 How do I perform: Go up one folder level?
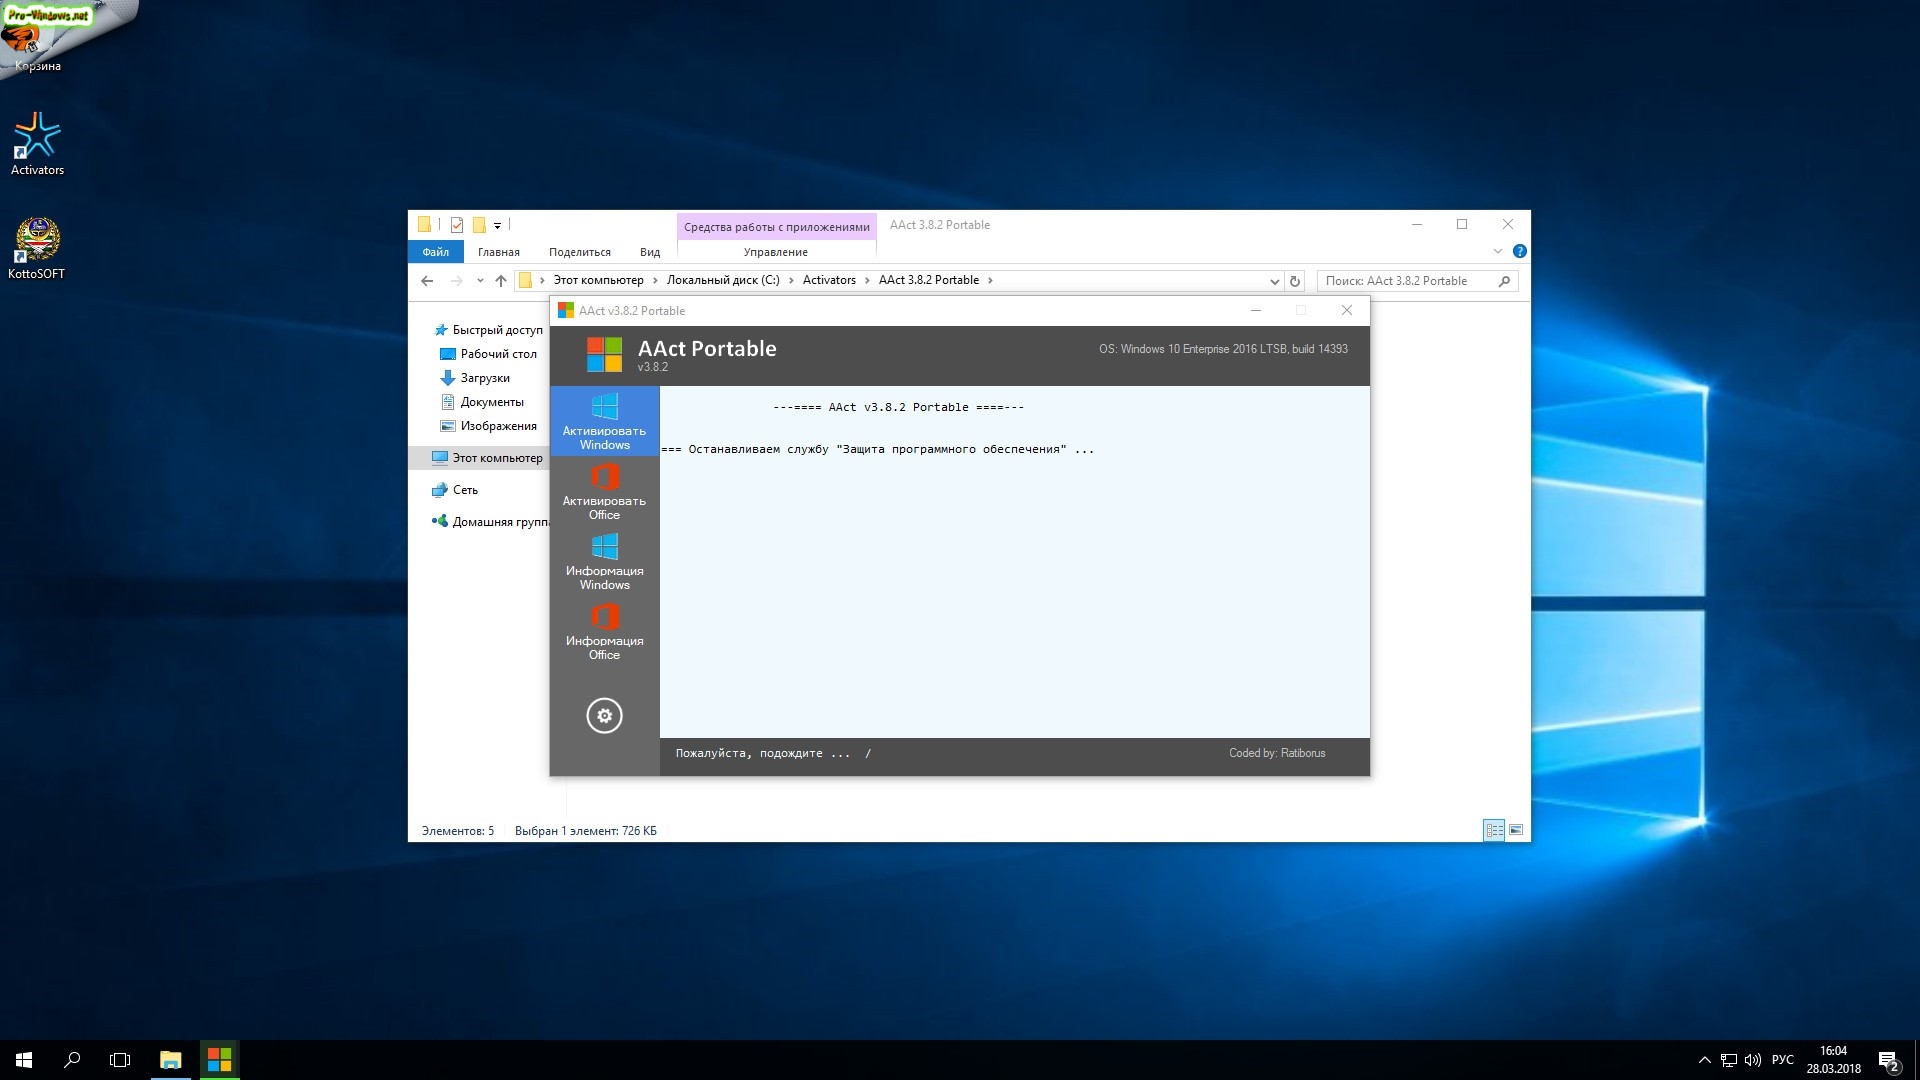(501, 281)
